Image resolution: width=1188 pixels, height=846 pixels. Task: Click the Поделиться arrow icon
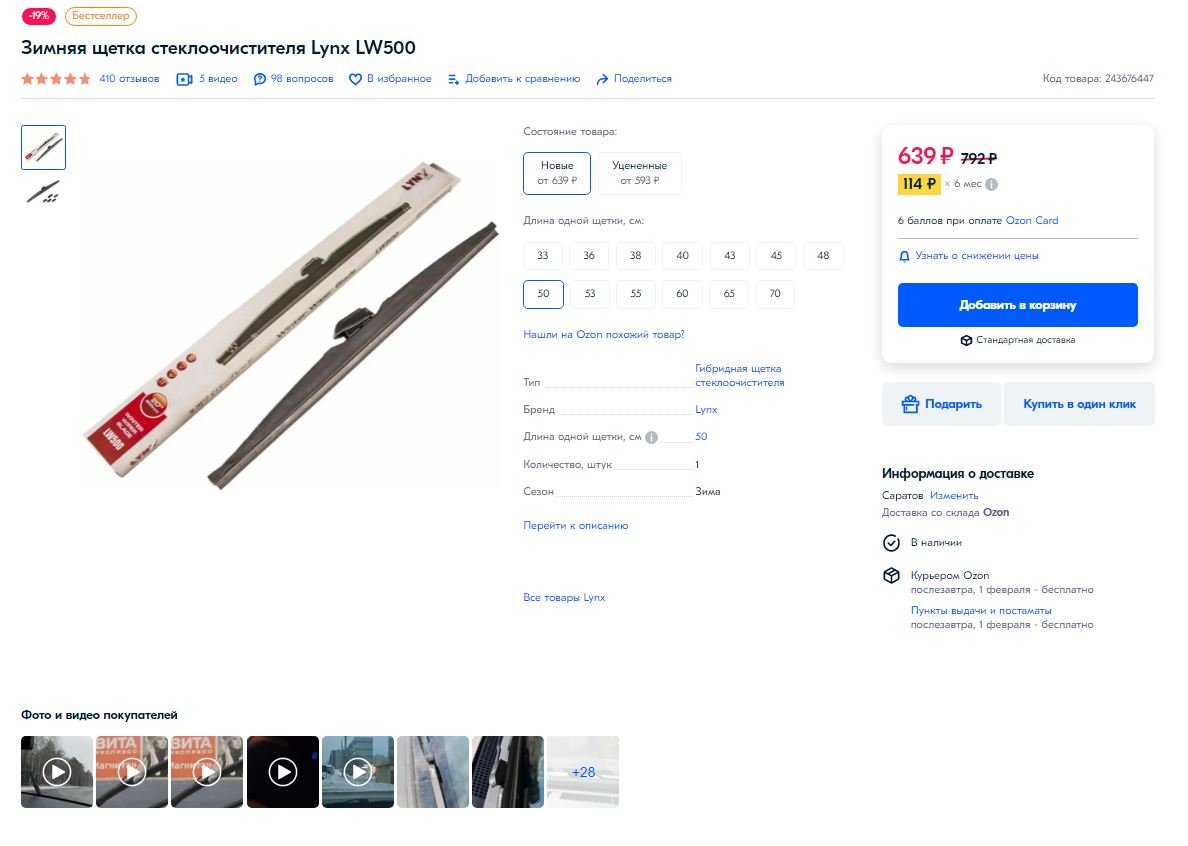click(x=602, y=79)
